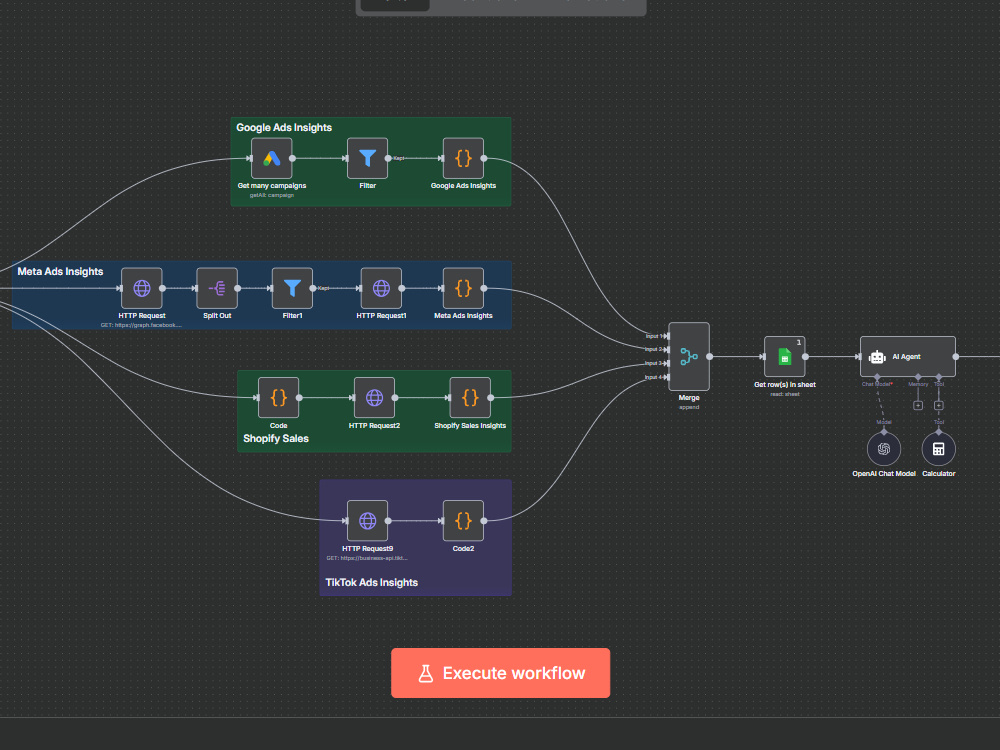The image size is (1000, 750).
Task: Click the output connector of the Merge node
Action: click(x=710, y=357)
